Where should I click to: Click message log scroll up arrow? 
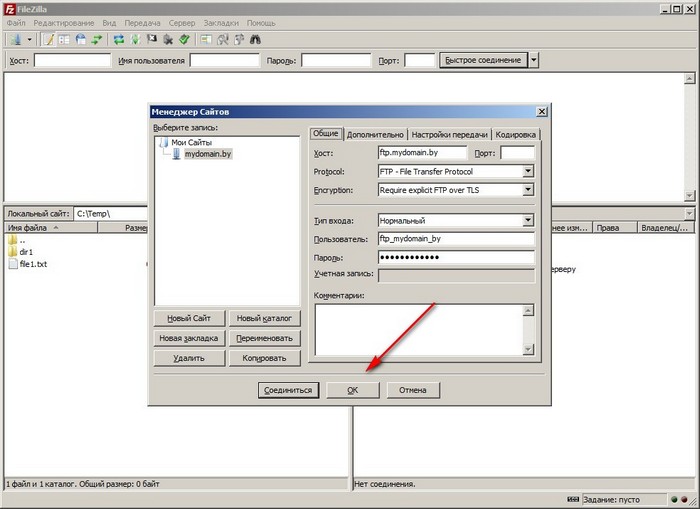tap(690, 79)
